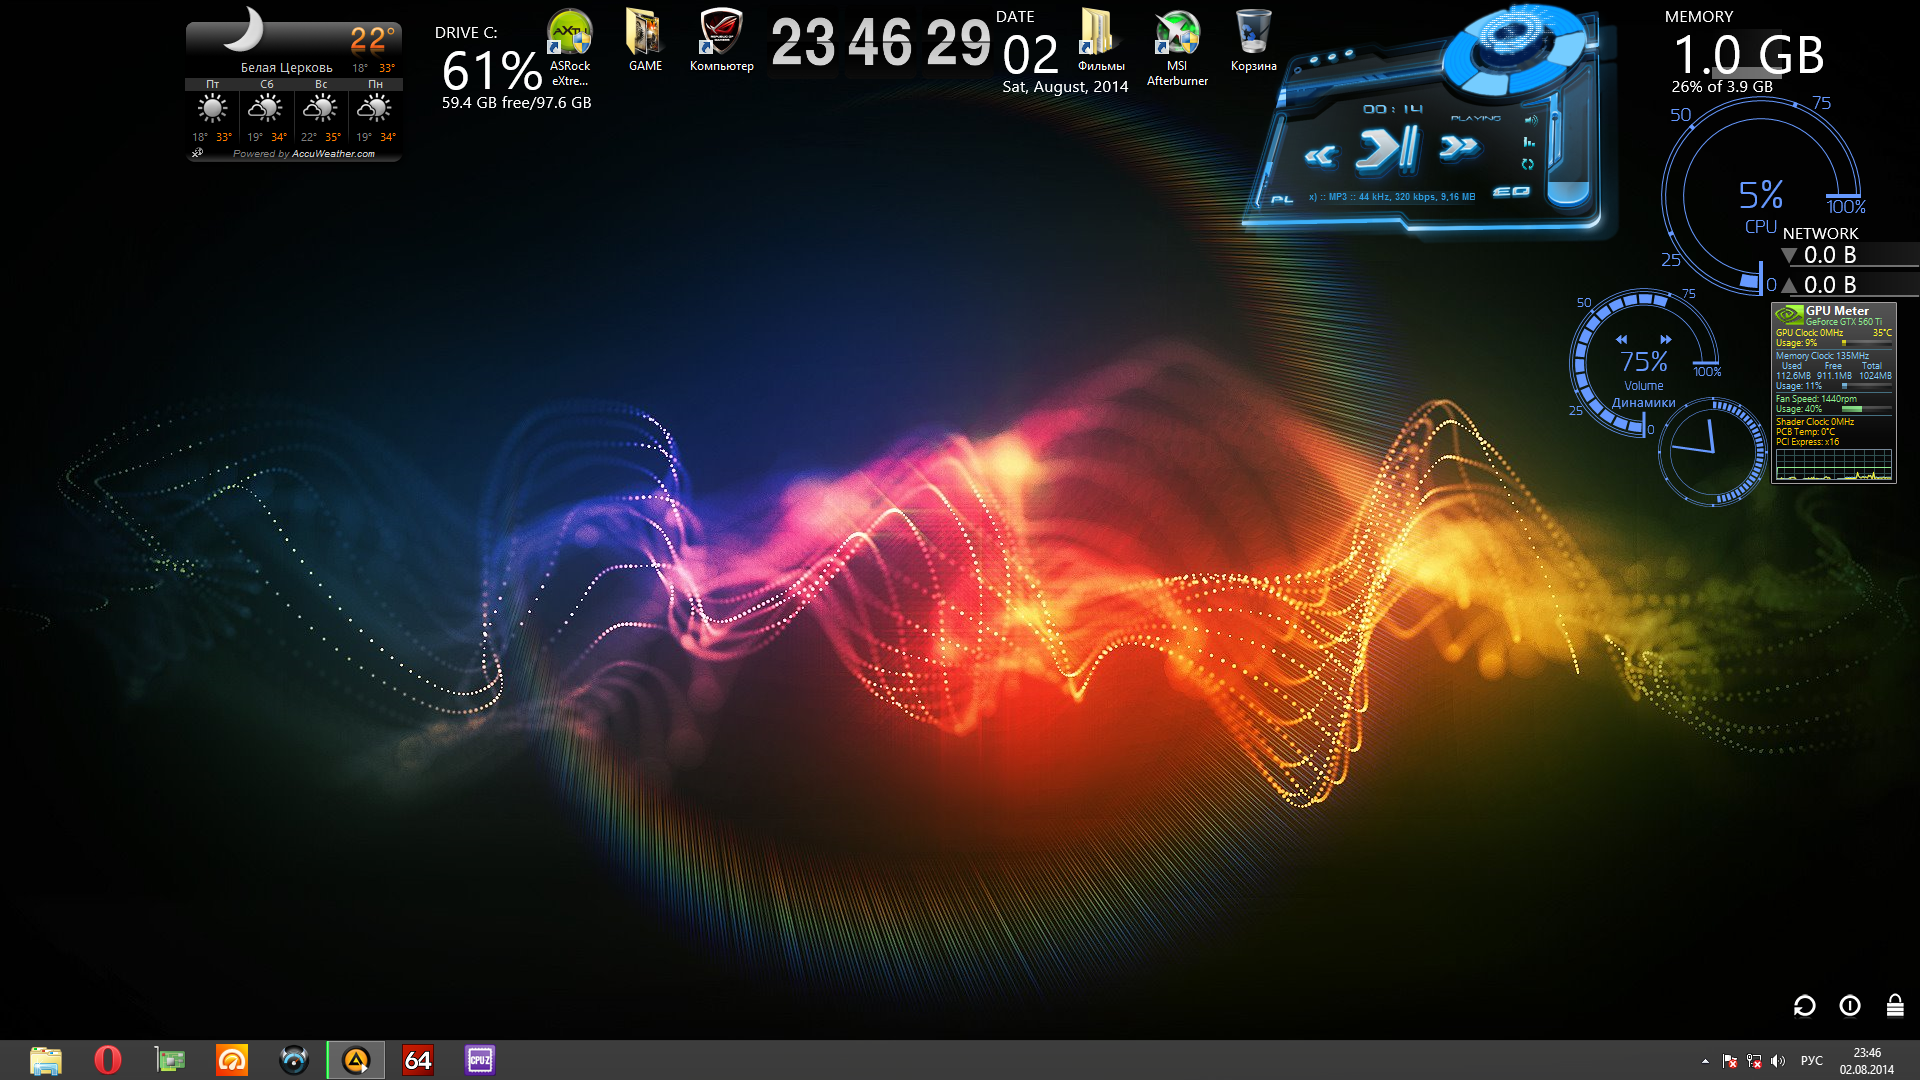Screen dimensions: 1920x1080
Task: Open the Фильмы folder
Action: pos(1100,40)
